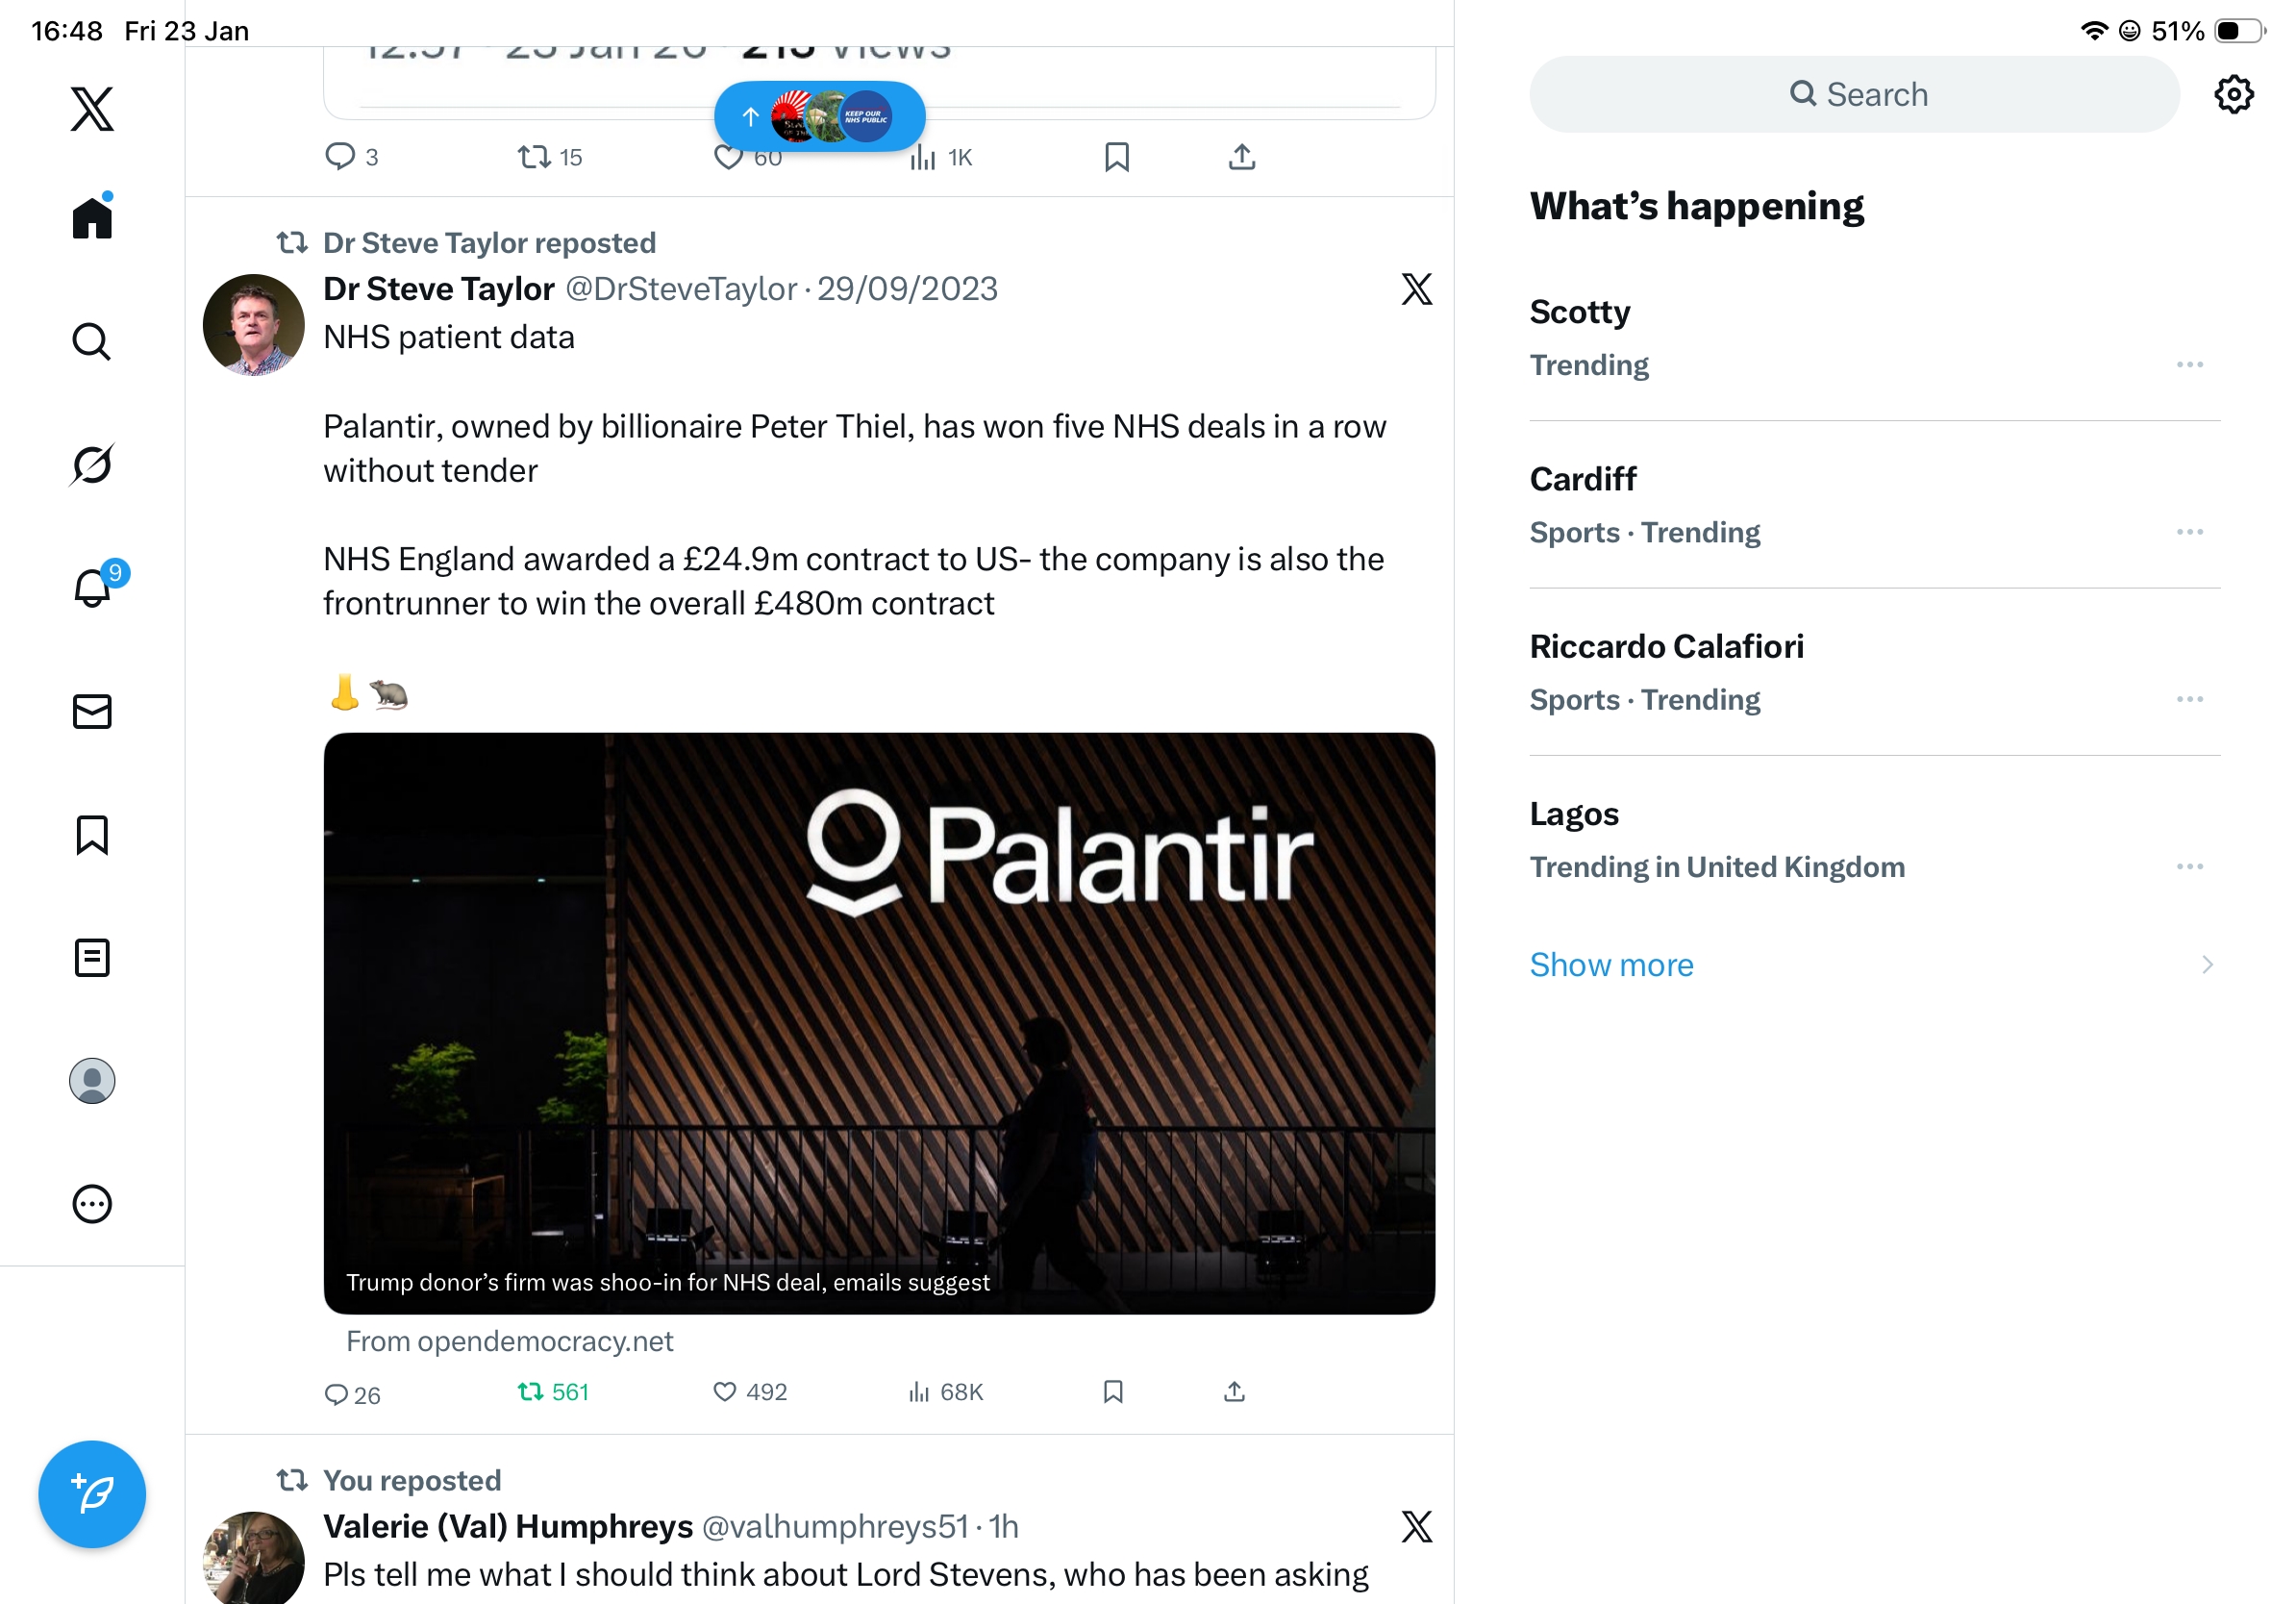The image size is (2296, 1604).
Task: Tap the compose new post button
Action: tap(92, 1494)
